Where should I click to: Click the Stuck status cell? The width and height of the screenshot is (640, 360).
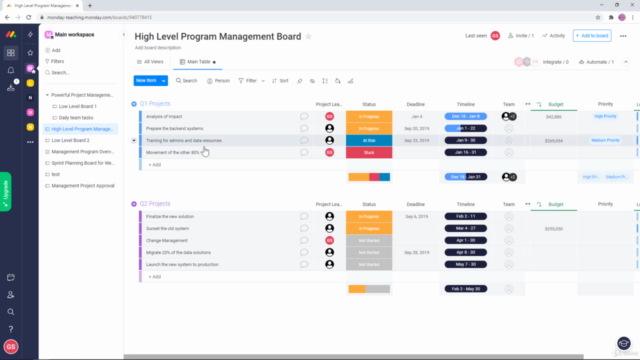click(369, 152)
